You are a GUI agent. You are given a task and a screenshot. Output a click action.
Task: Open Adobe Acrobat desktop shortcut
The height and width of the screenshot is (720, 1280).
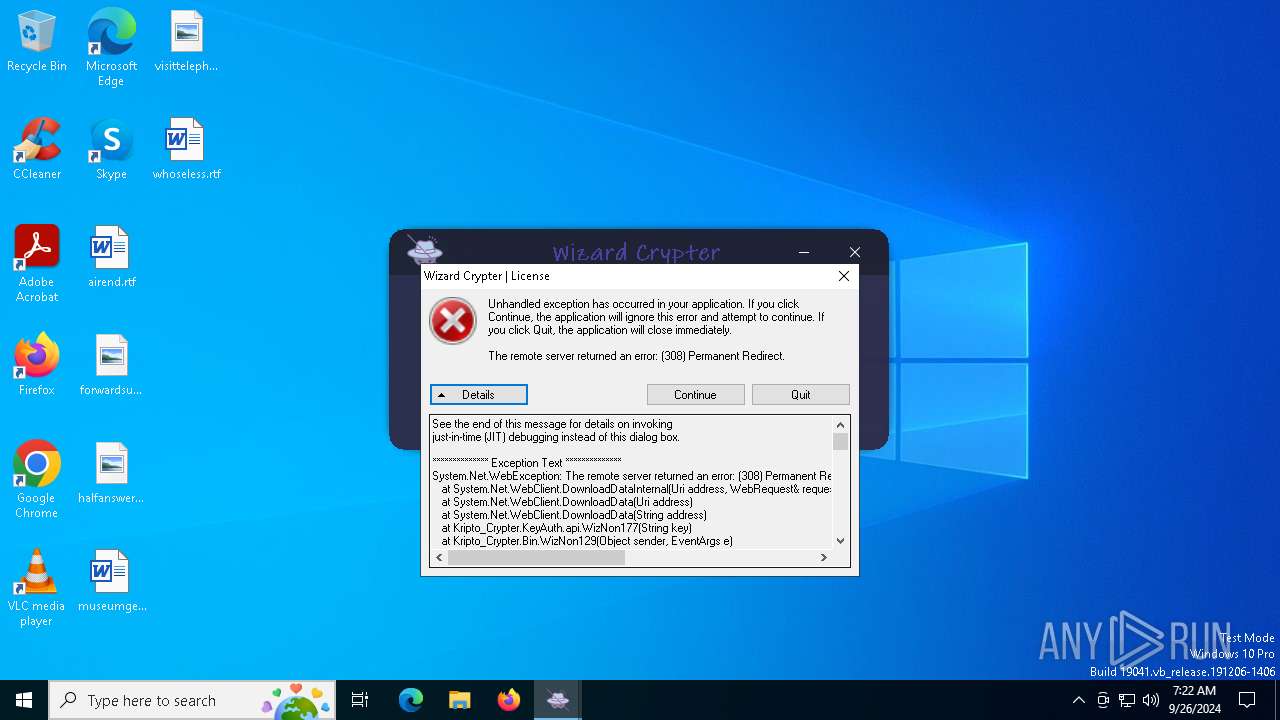[37, 264]
